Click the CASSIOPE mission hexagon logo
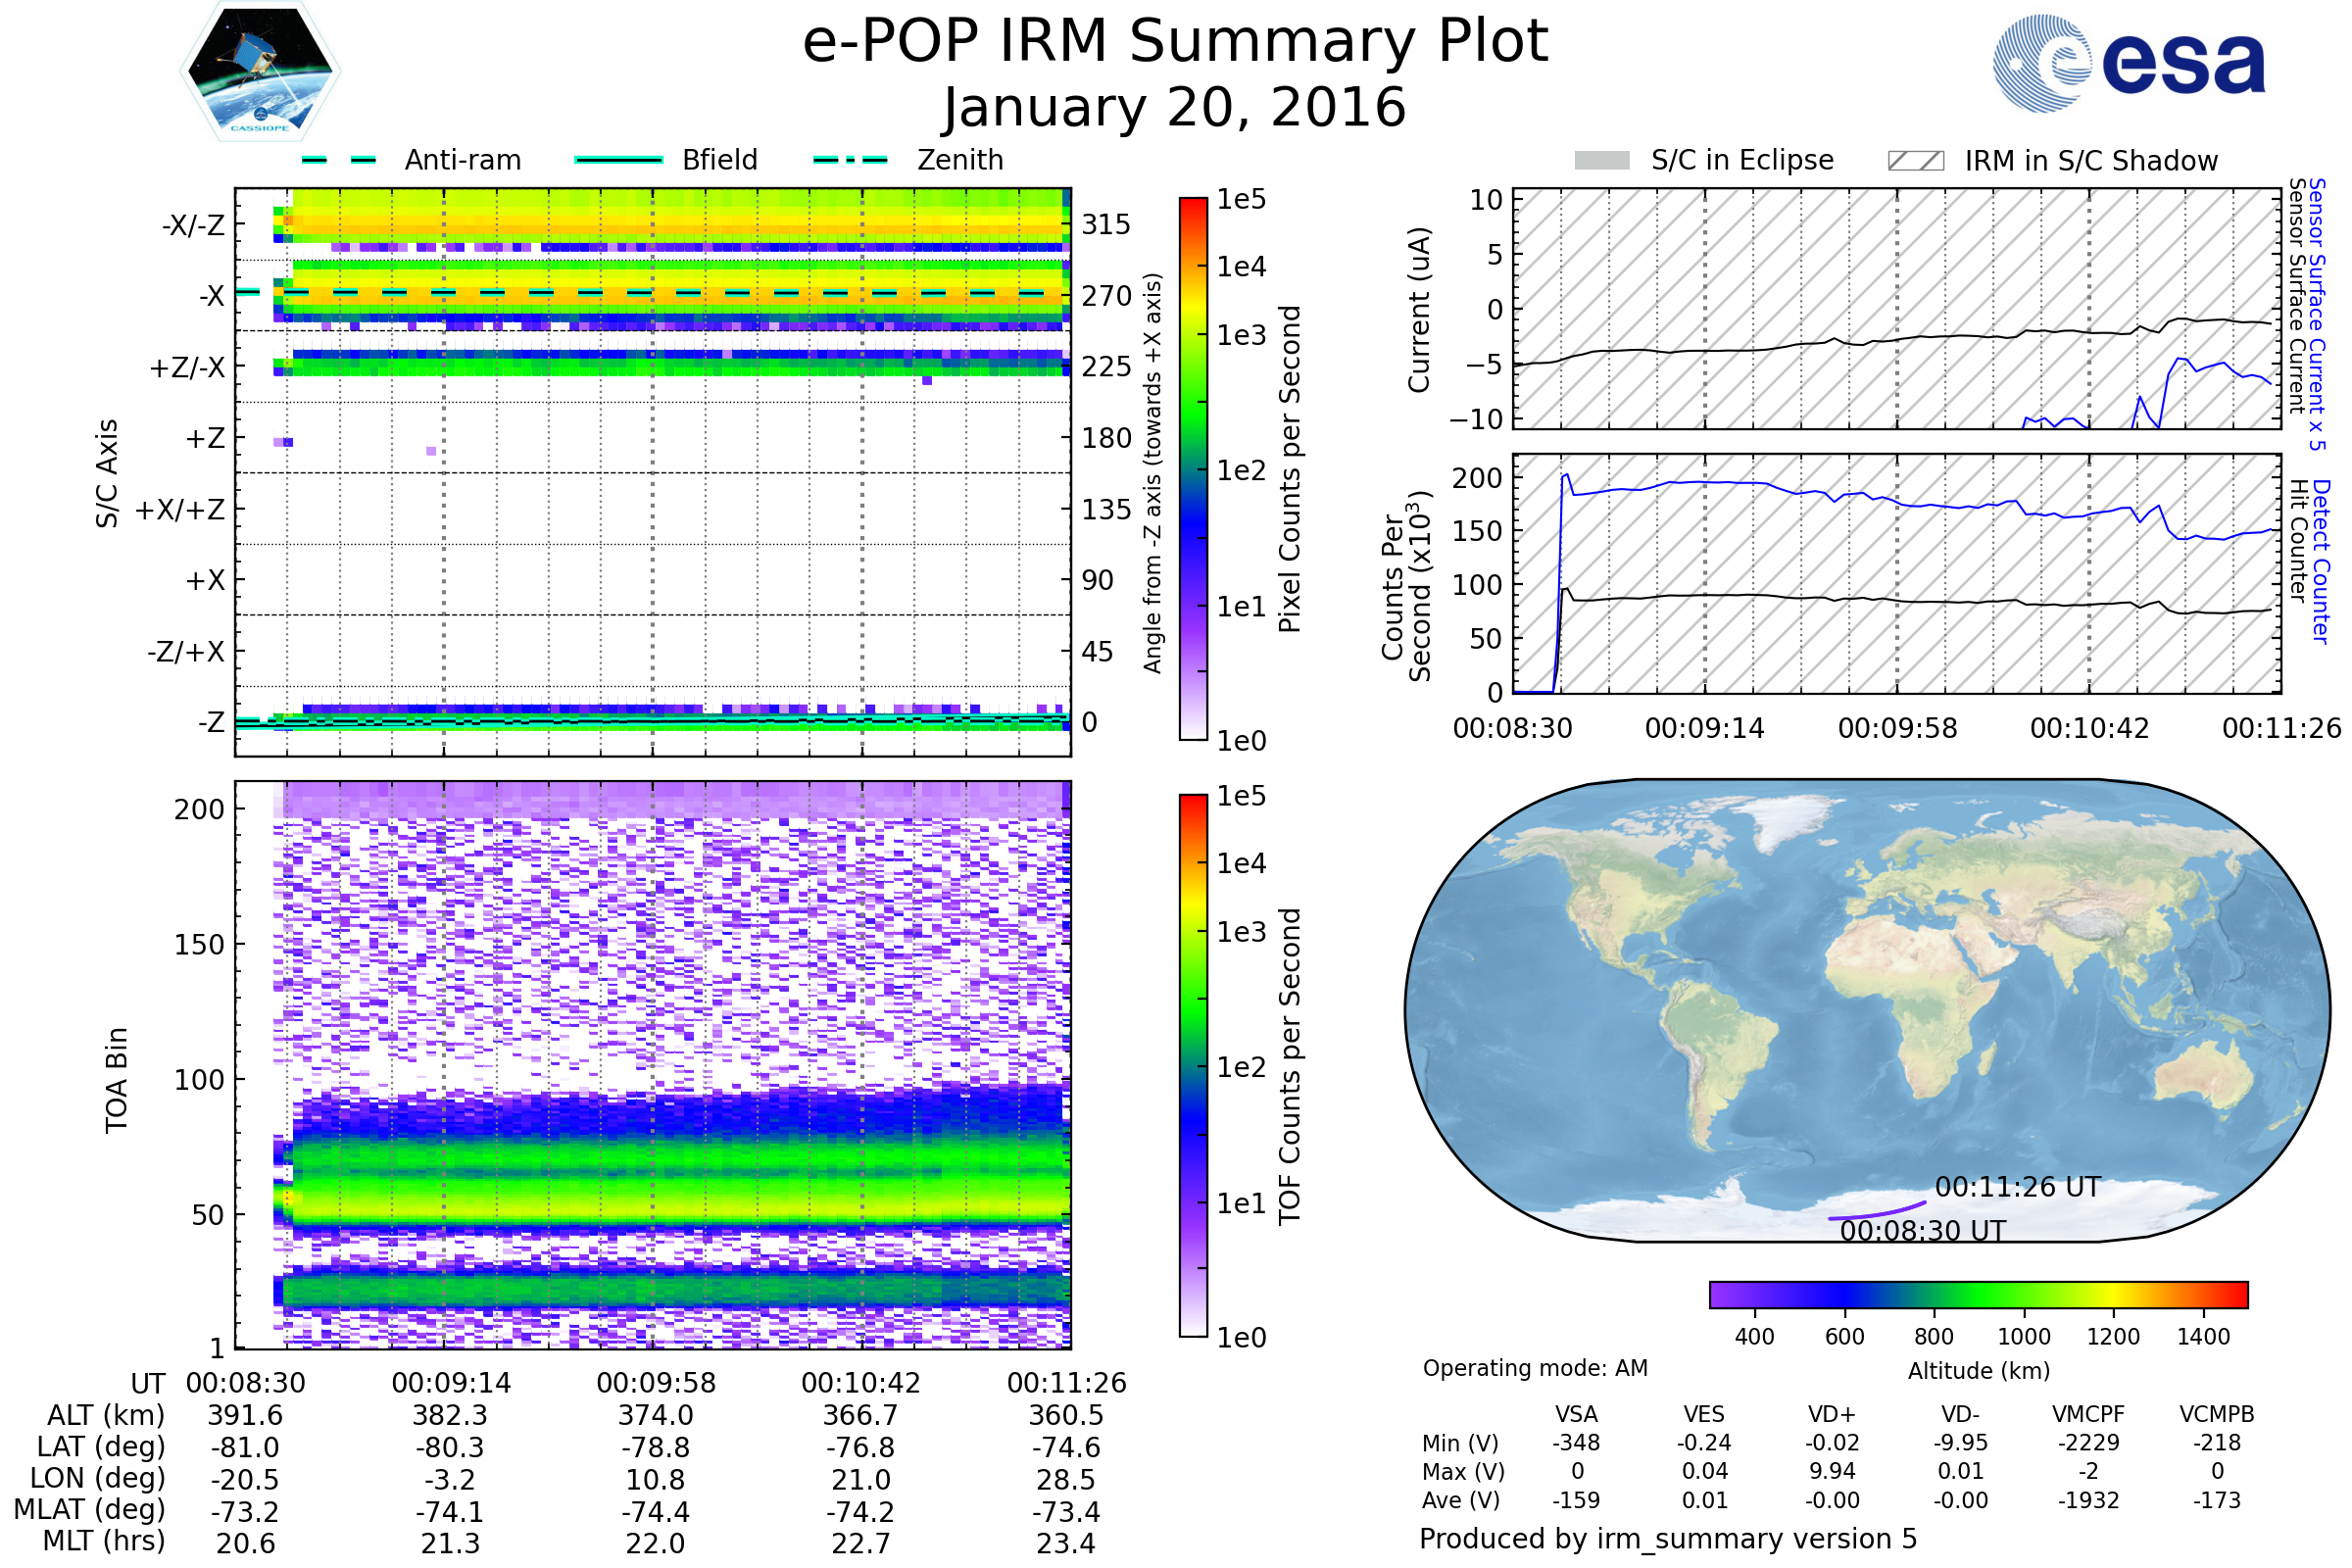The width and height of the screenshot is (2352, 1568). click(260, 72)
